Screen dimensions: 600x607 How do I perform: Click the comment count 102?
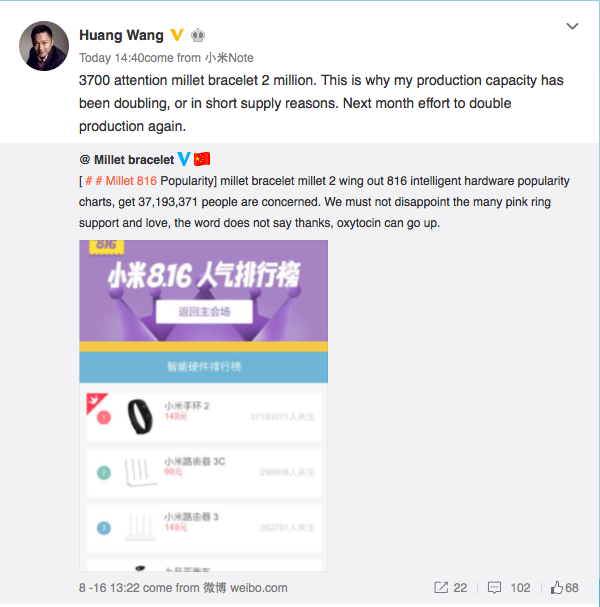(520, 588)
